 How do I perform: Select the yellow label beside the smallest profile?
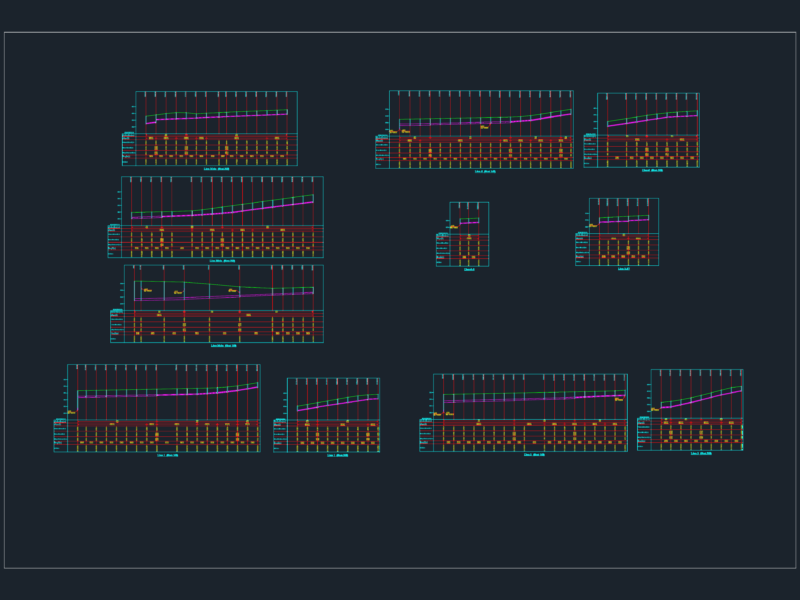coord(454,227)
